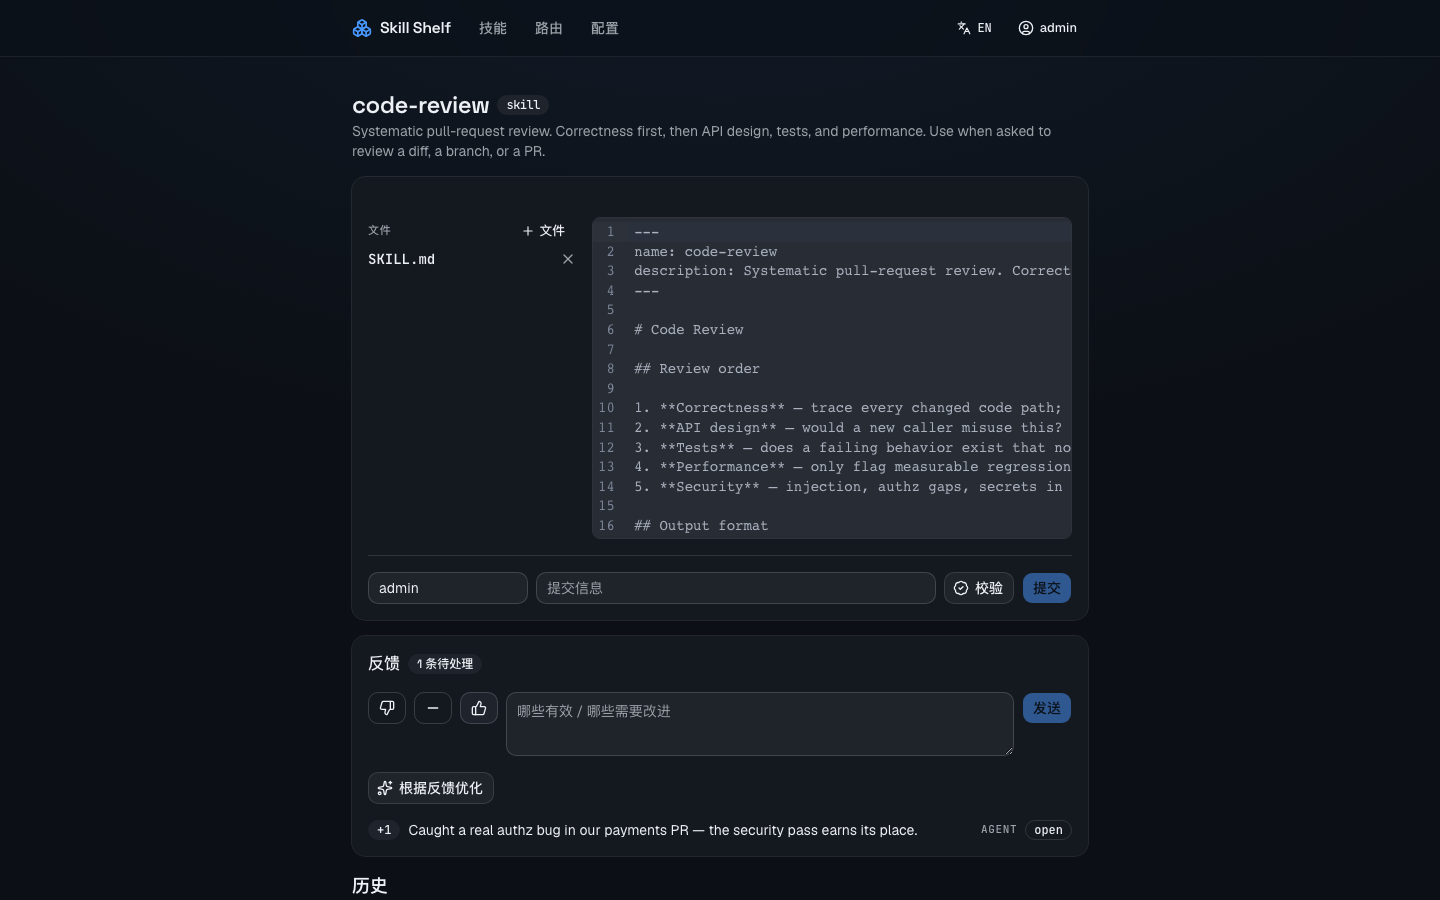
Task: Open the 路由 menu item
Action: pyautogui.click(x=549, y=28)
